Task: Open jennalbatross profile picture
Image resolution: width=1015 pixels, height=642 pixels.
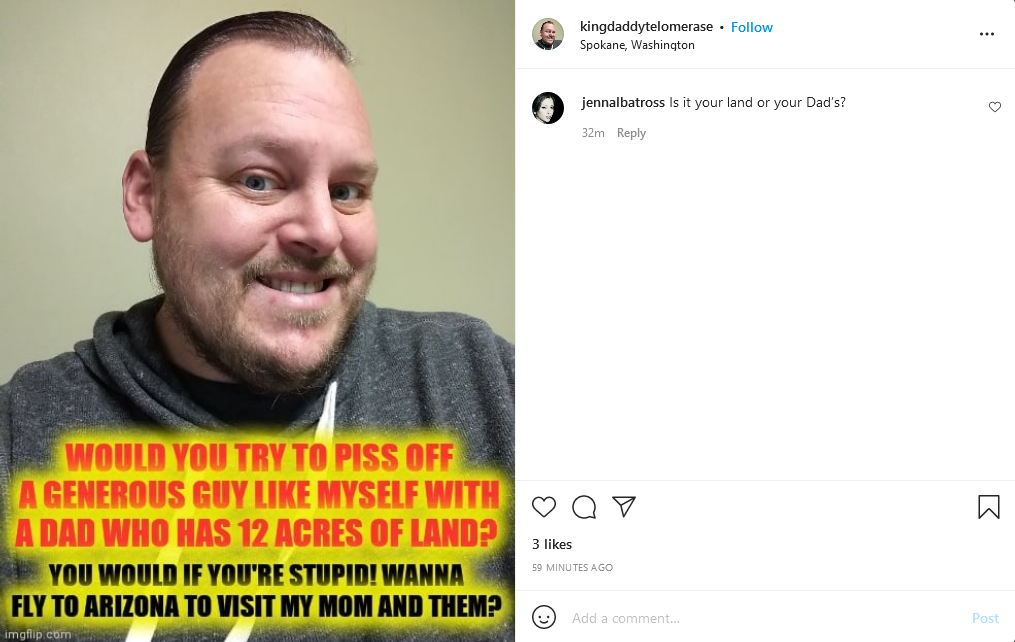Action: [548, 107]
